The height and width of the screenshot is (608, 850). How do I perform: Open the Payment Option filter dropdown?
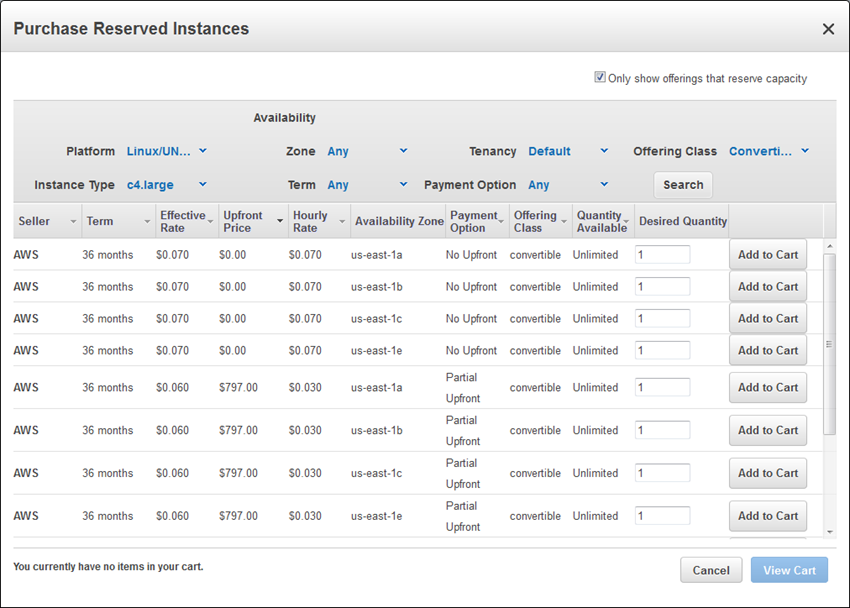click(x=567, y=185)
